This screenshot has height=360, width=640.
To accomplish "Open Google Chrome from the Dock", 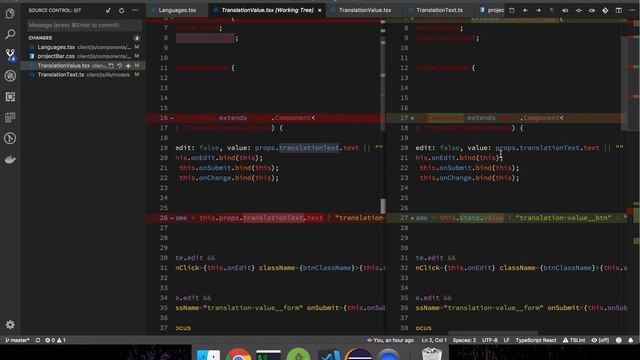I will [x=238, y=354].
